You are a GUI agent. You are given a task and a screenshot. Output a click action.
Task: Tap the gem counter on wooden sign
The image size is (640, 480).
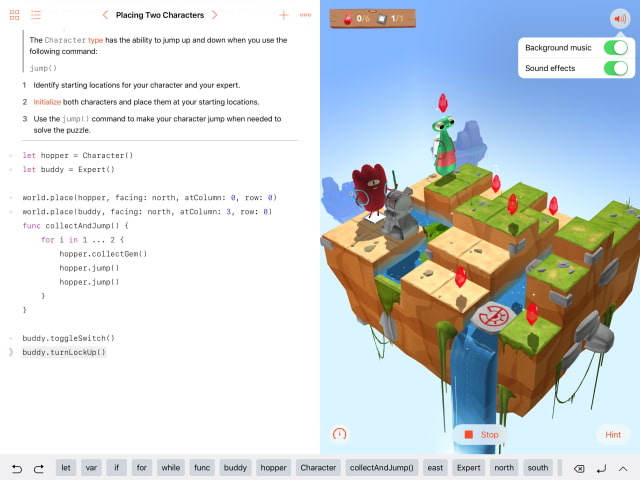[356, 18]
